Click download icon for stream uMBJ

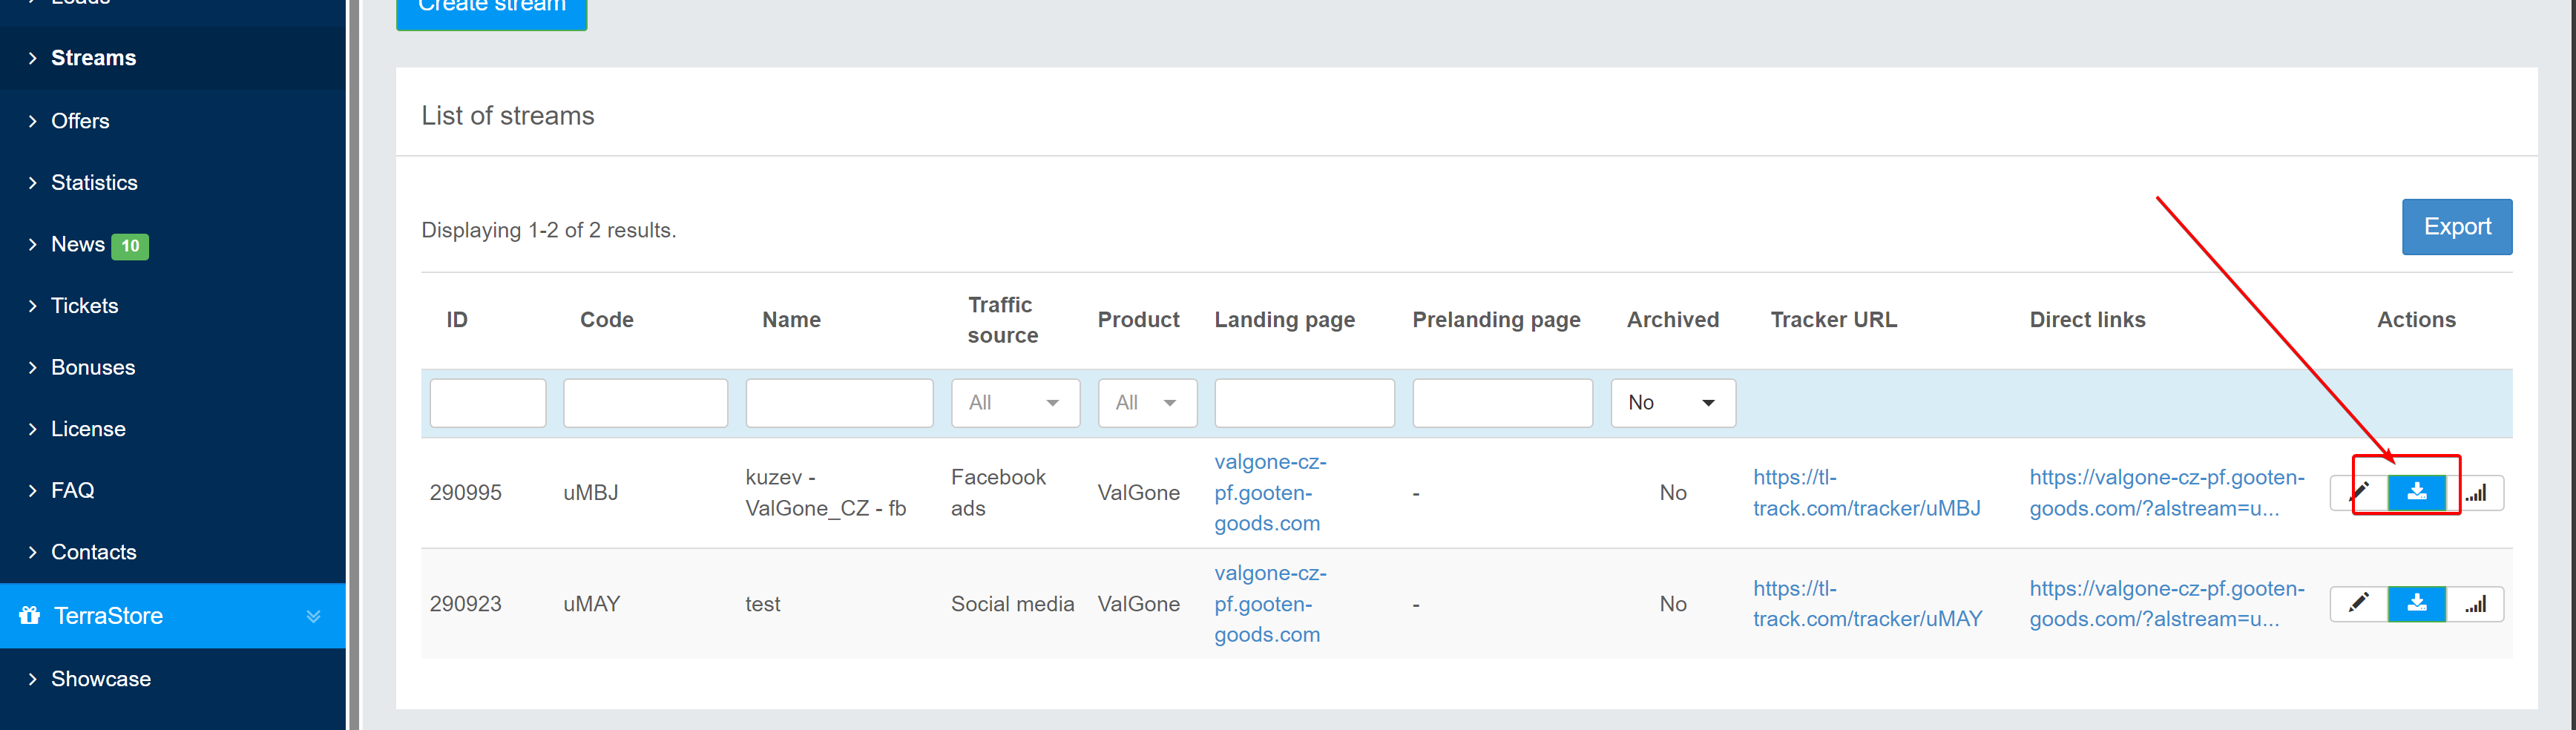[x=2416, y=492]
